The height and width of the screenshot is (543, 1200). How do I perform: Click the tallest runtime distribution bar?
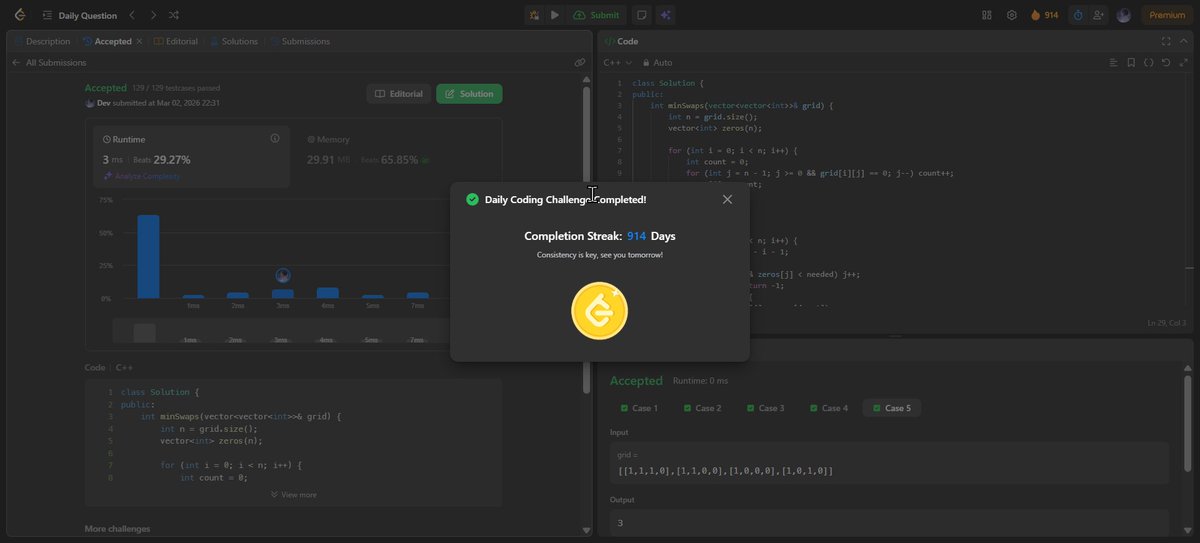(148, 257)
